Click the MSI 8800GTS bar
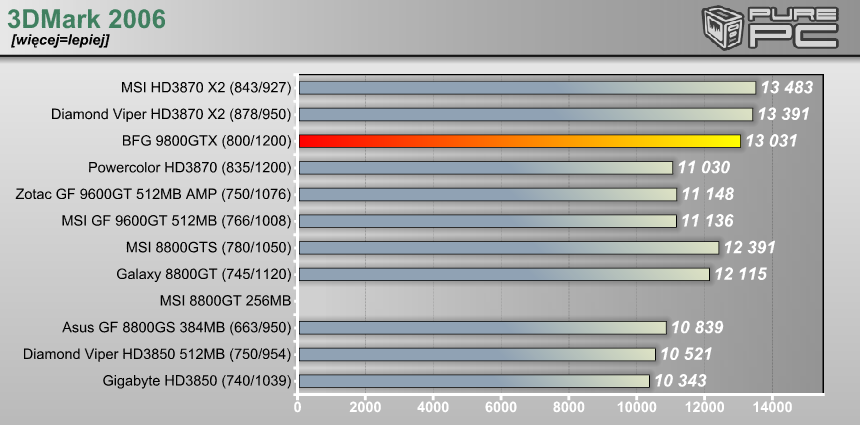 [509, 247]
